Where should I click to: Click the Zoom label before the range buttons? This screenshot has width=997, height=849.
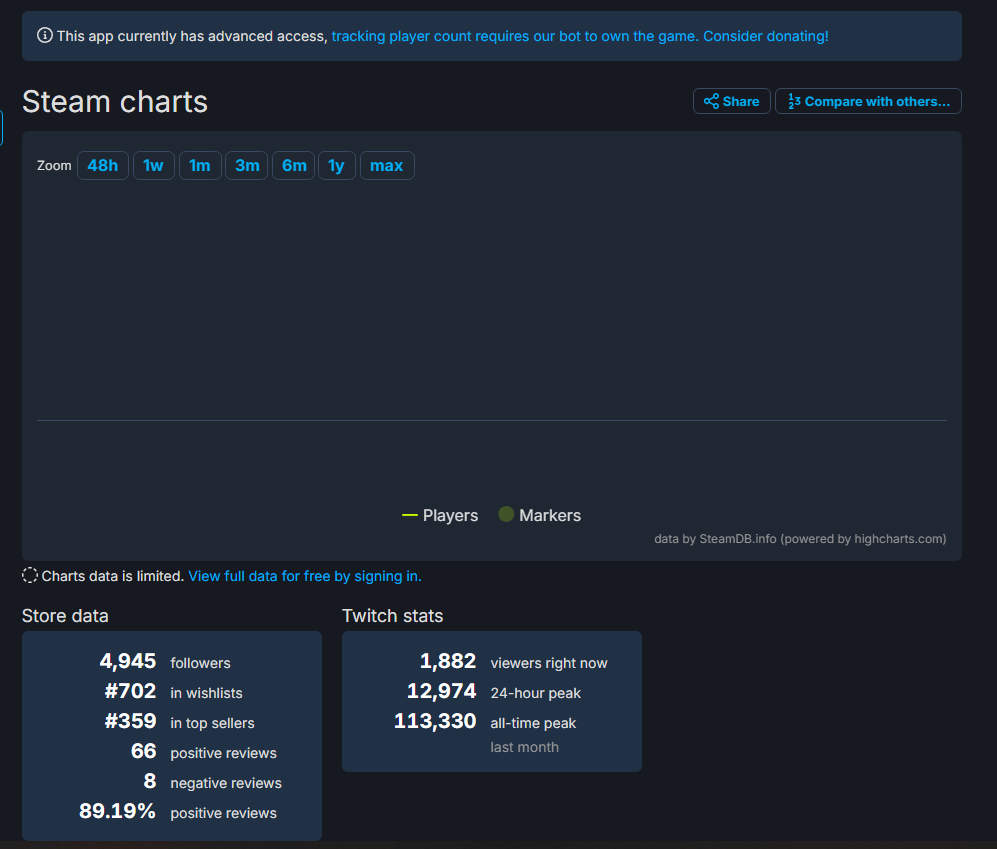(54, 165)
